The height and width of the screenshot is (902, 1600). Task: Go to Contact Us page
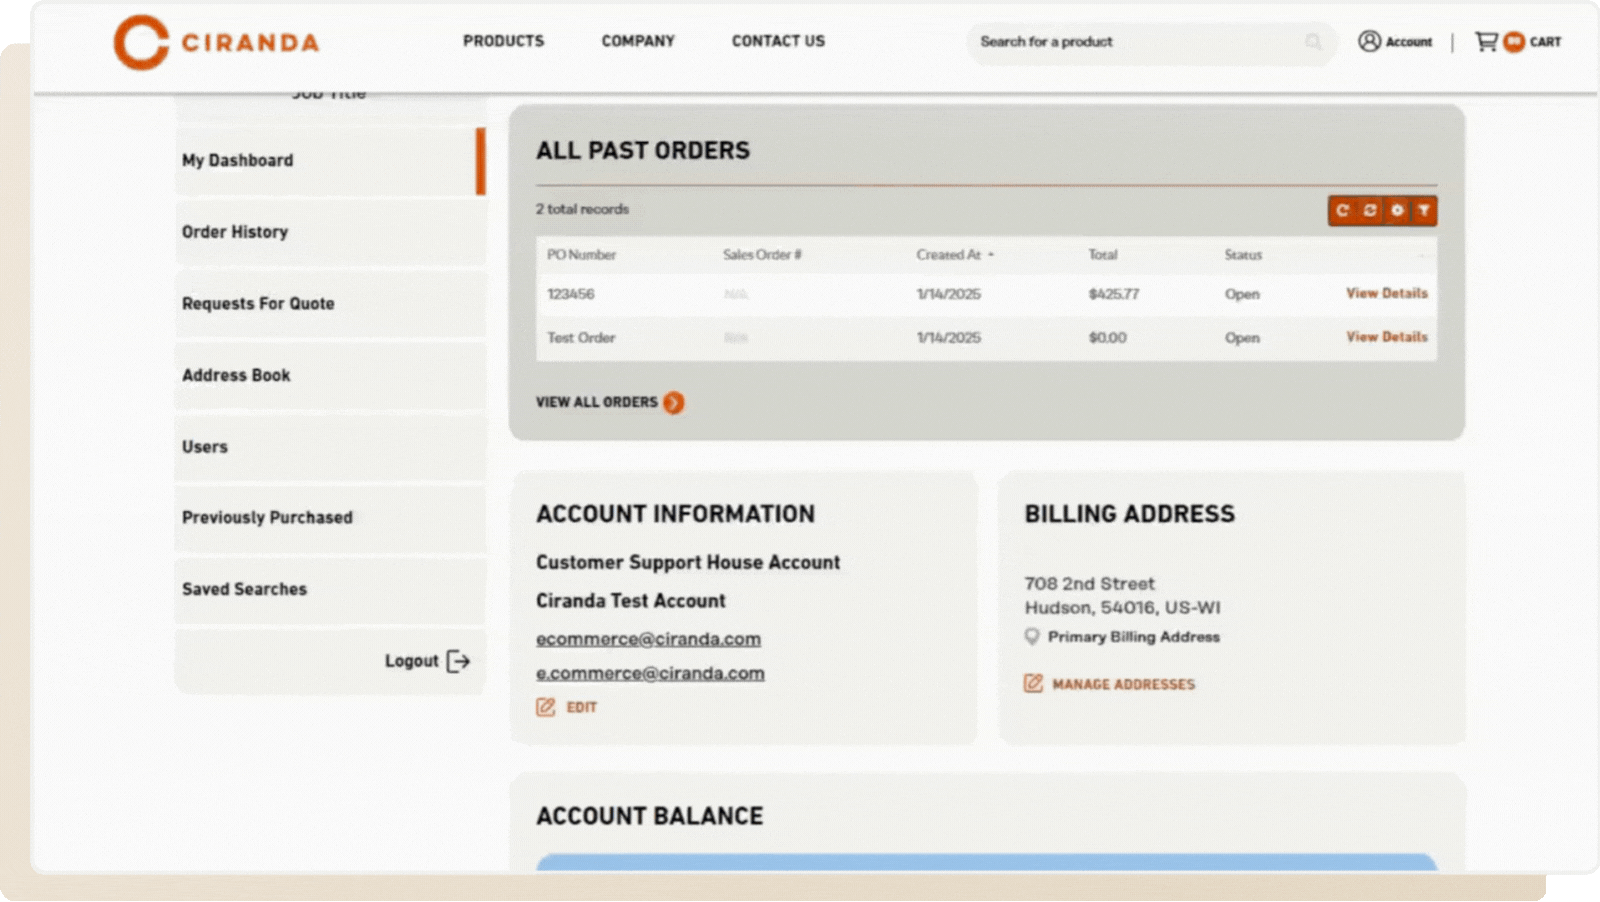click(x=778, y=41)
